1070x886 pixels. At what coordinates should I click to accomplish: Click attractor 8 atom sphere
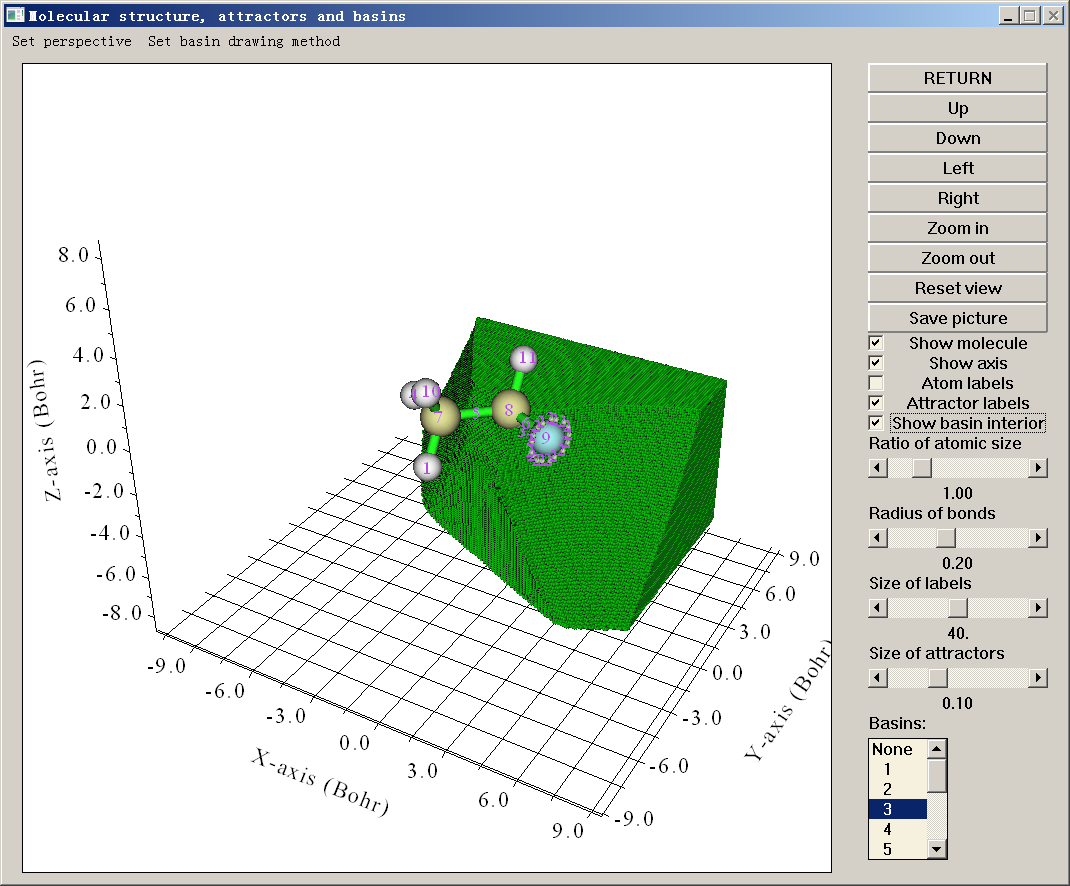click(x=510, y=410)
